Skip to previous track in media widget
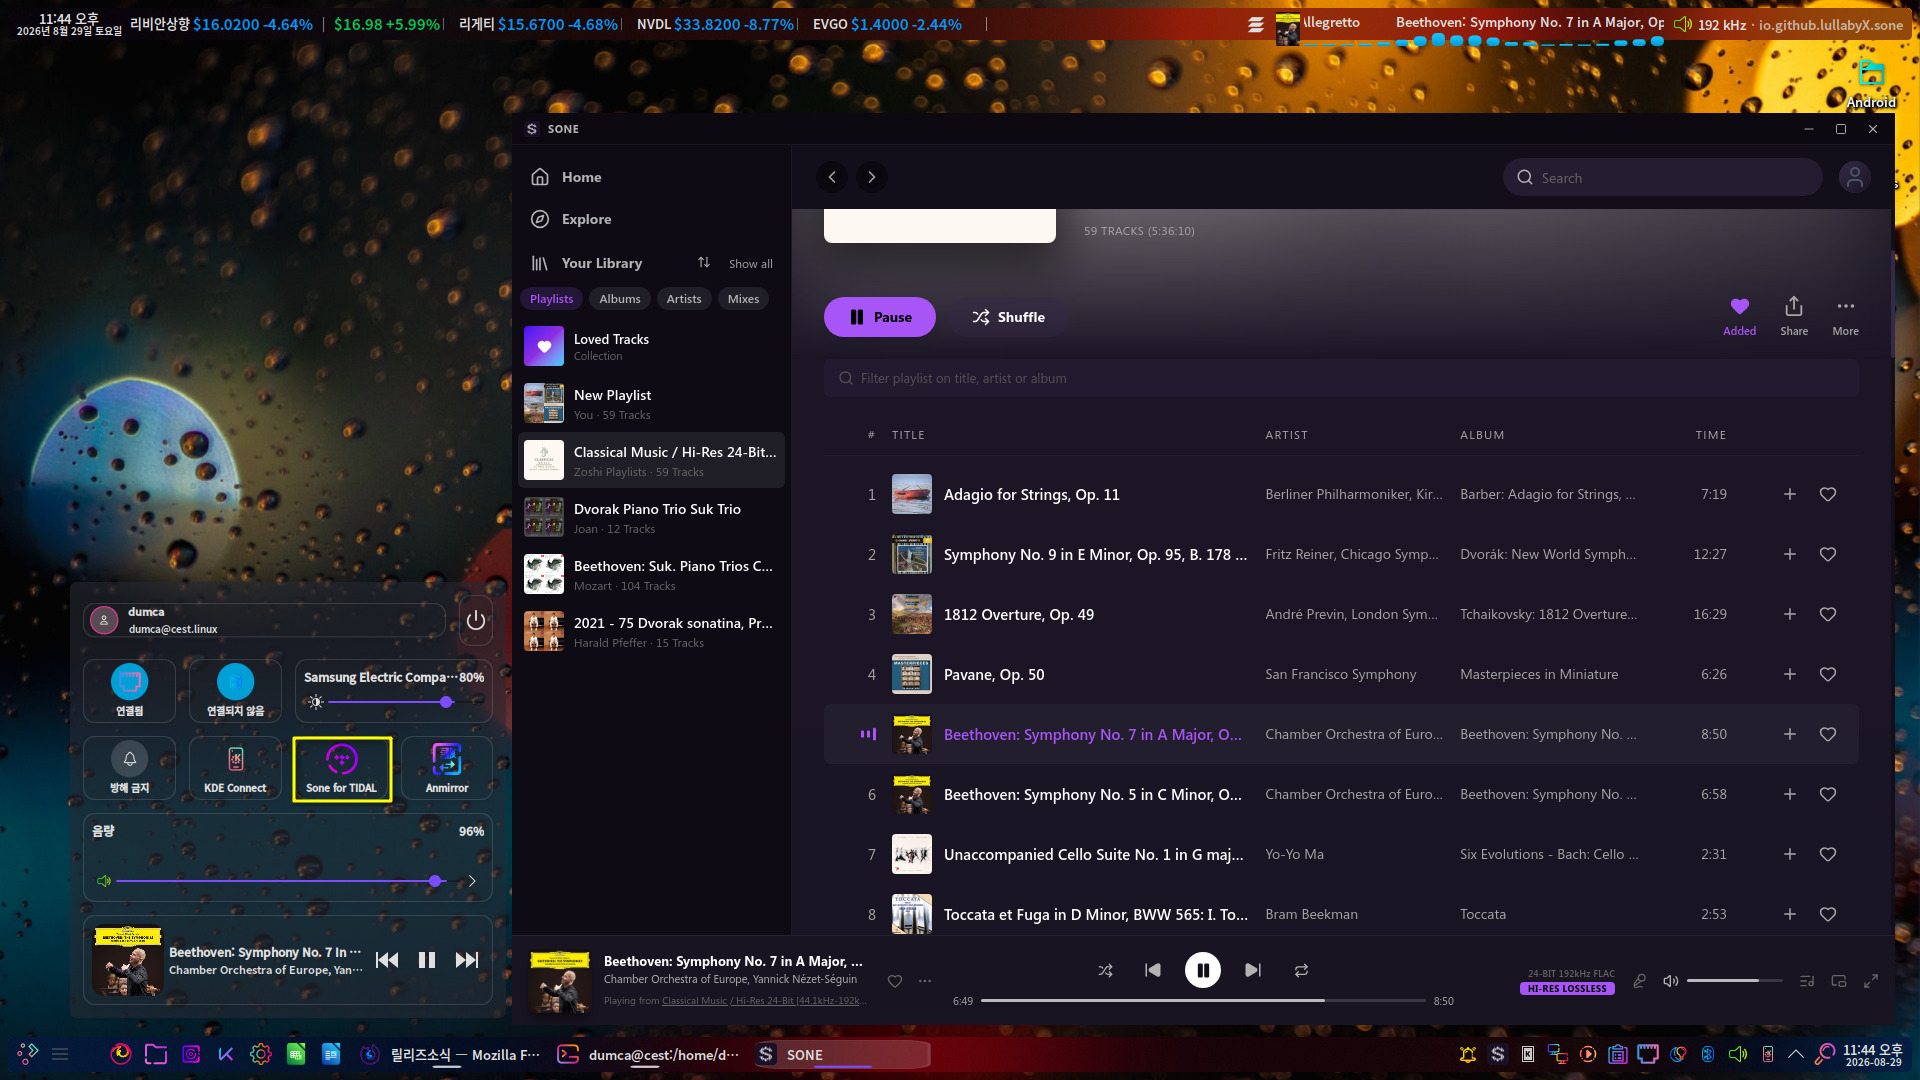This screenshot has width=1920, height=1080. tap(387, 960)
